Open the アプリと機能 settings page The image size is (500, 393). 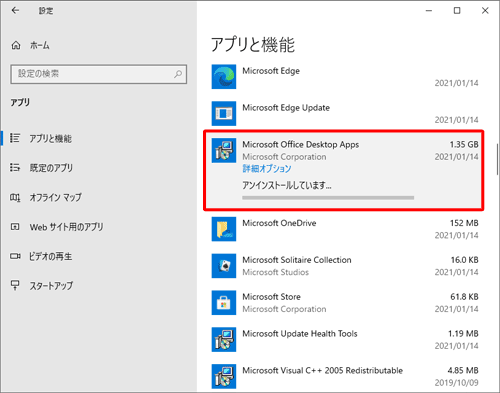point(51,138)
